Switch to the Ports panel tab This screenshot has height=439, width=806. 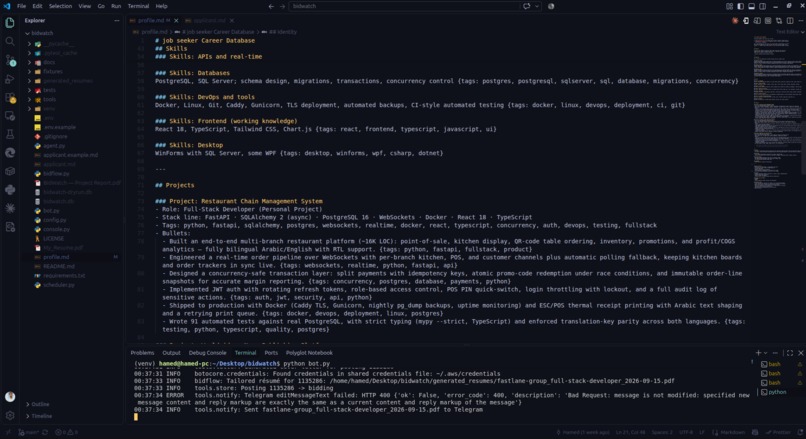tap(271, 353)
